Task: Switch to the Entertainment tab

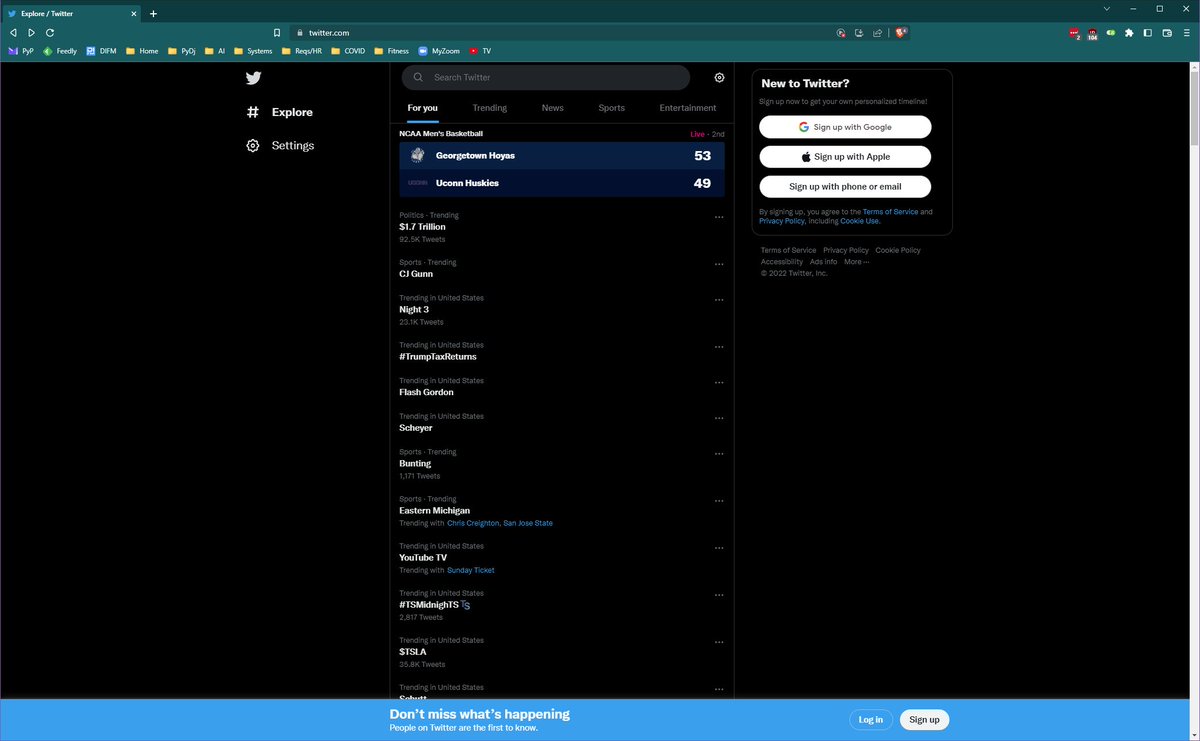Action: [x=688, y=108]
